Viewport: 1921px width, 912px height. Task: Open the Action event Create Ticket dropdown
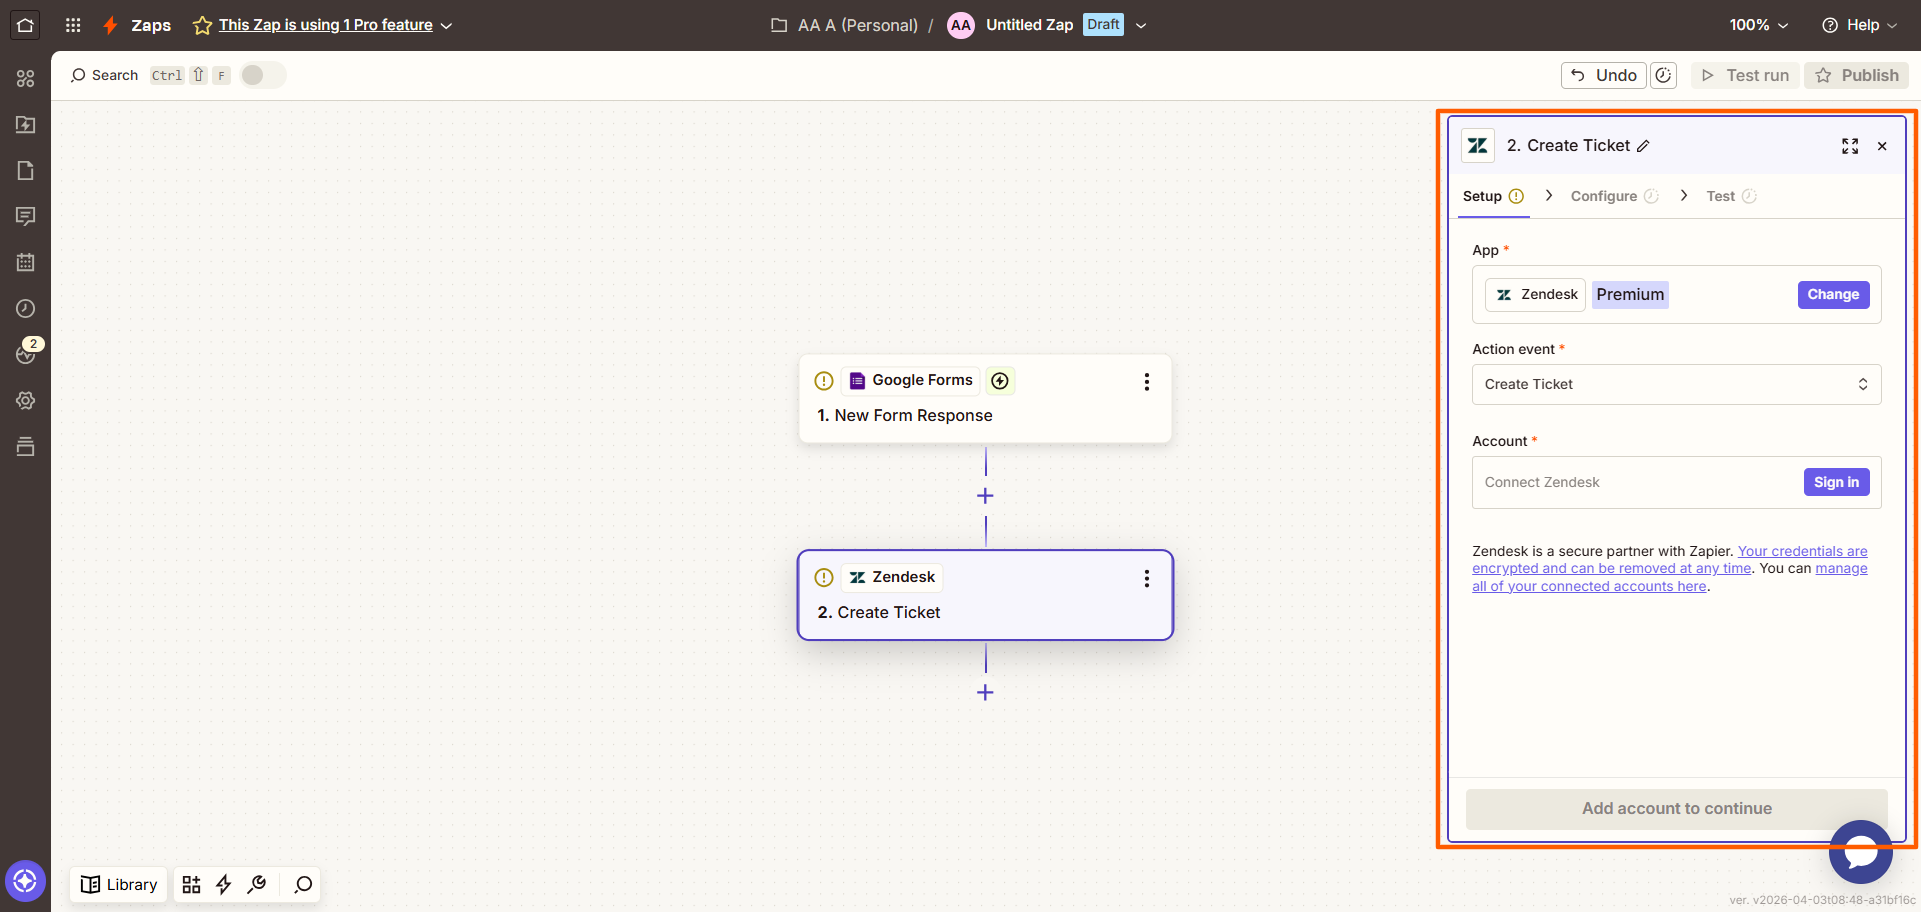click(1677, 384)
